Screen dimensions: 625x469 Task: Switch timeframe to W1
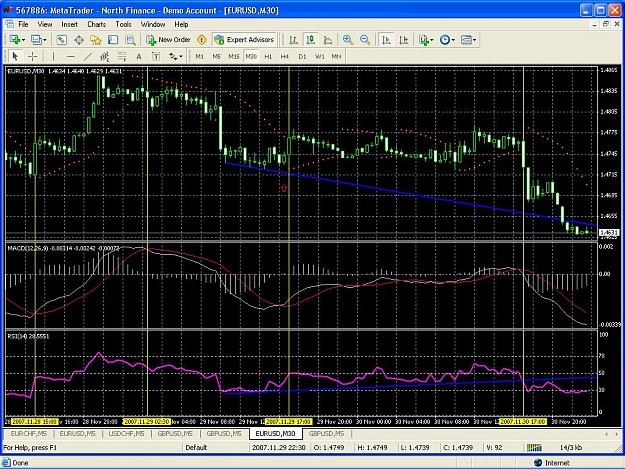point(320,56)
